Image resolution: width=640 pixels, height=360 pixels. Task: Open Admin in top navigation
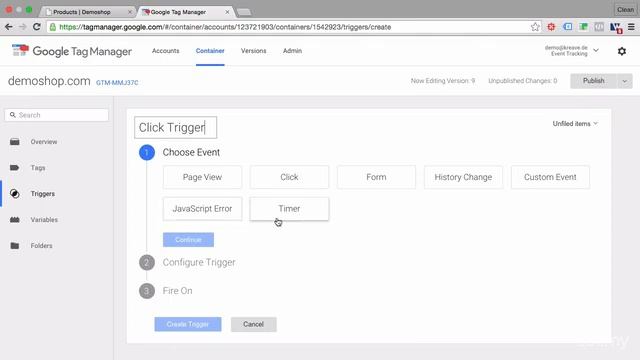tap(292, 51)
